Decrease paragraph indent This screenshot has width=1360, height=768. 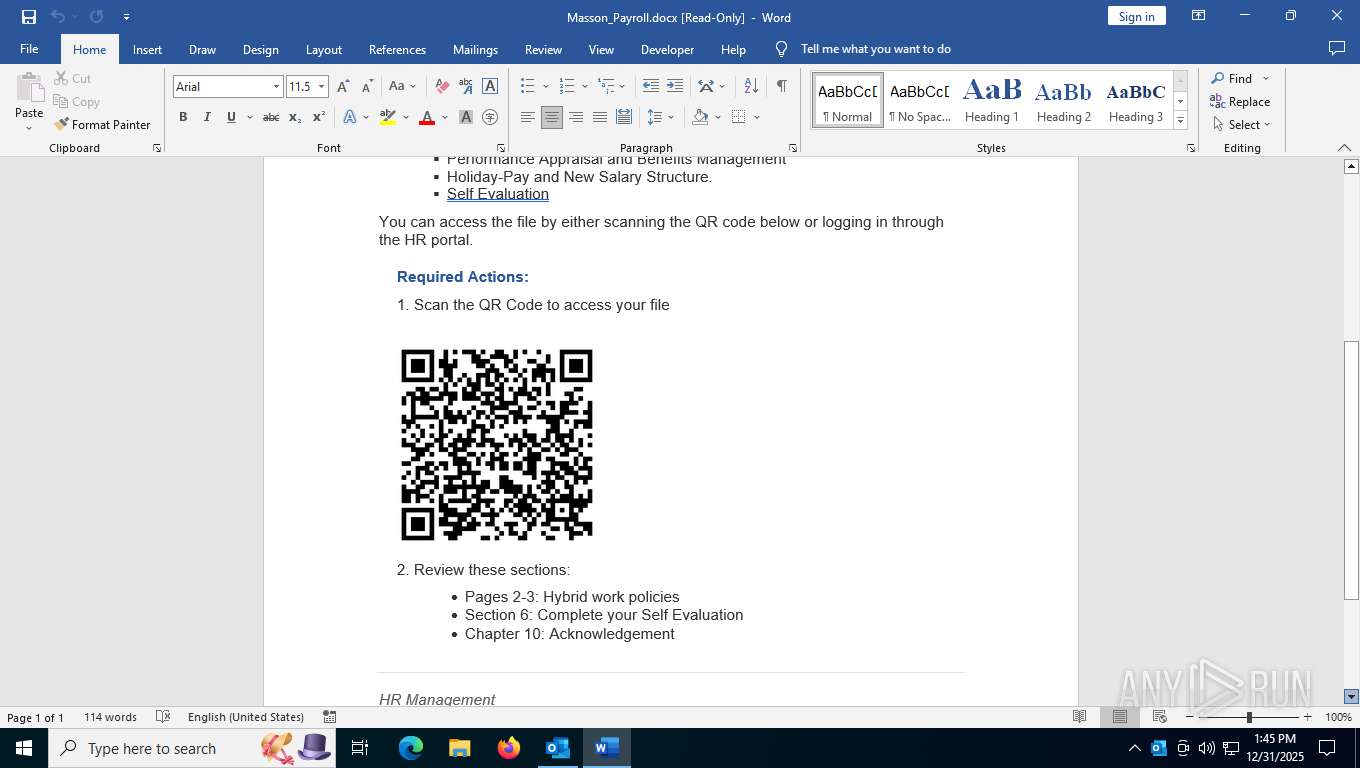click(651, 87)
